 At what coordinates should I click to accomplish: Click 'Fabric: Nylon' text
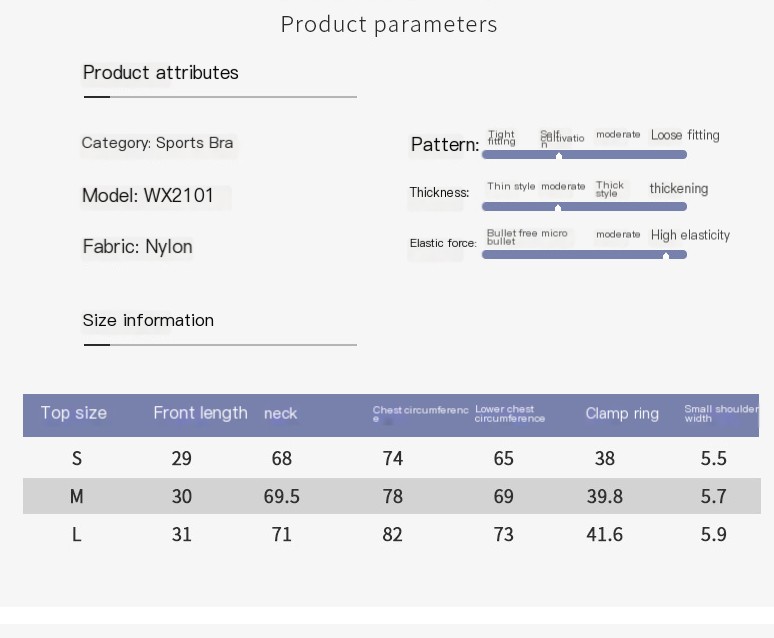click(137, 246)
